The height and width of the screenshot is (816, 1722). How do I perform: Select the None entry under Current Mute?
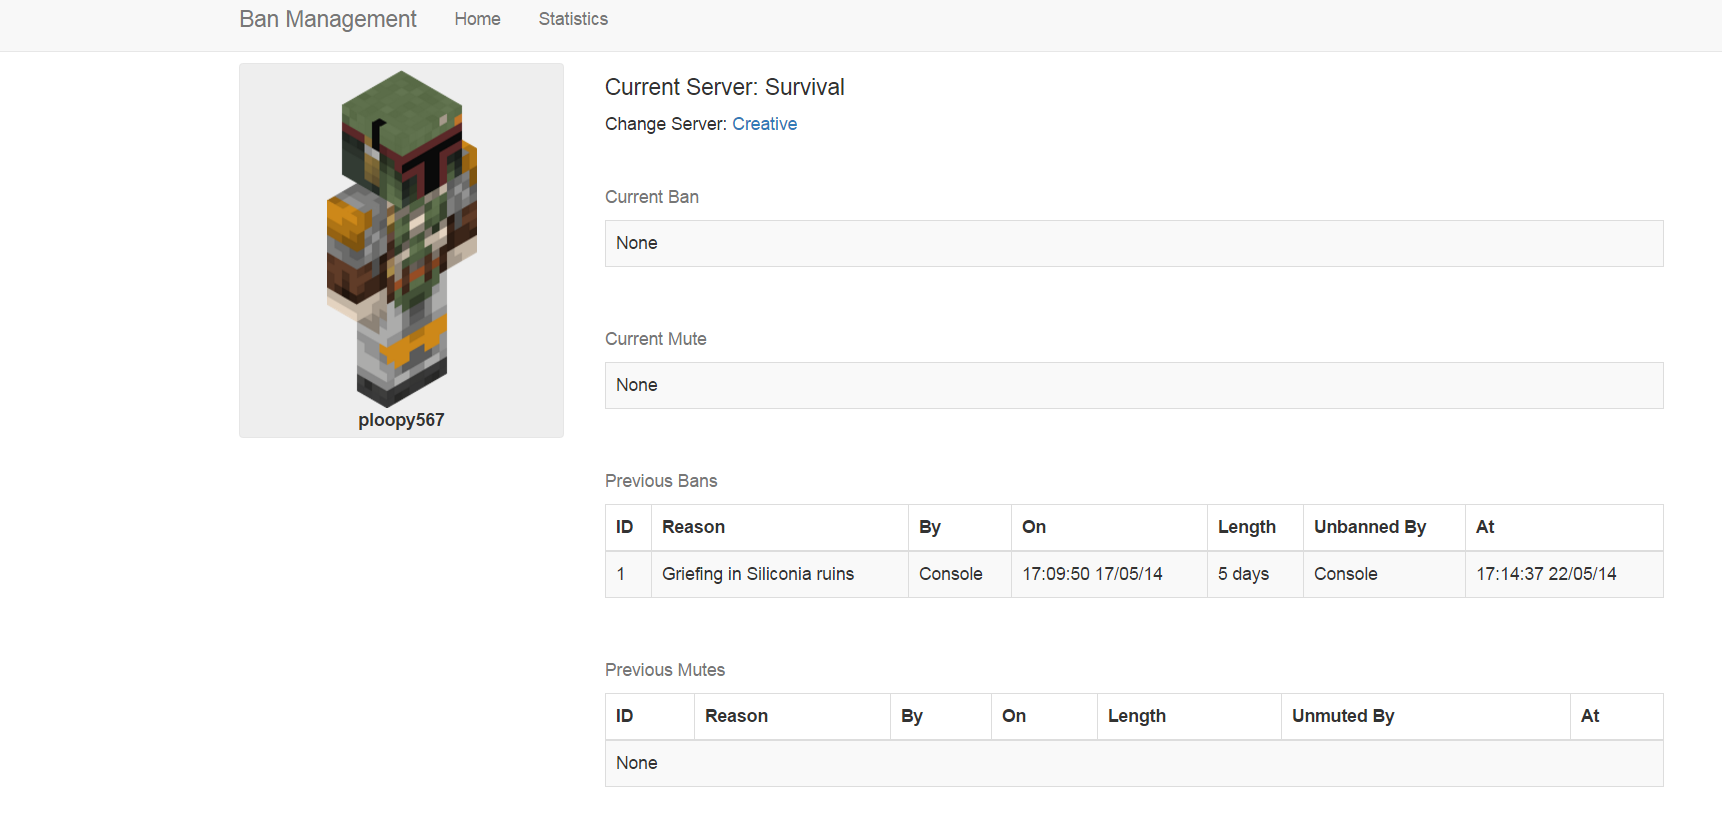tap(1134, 385)
